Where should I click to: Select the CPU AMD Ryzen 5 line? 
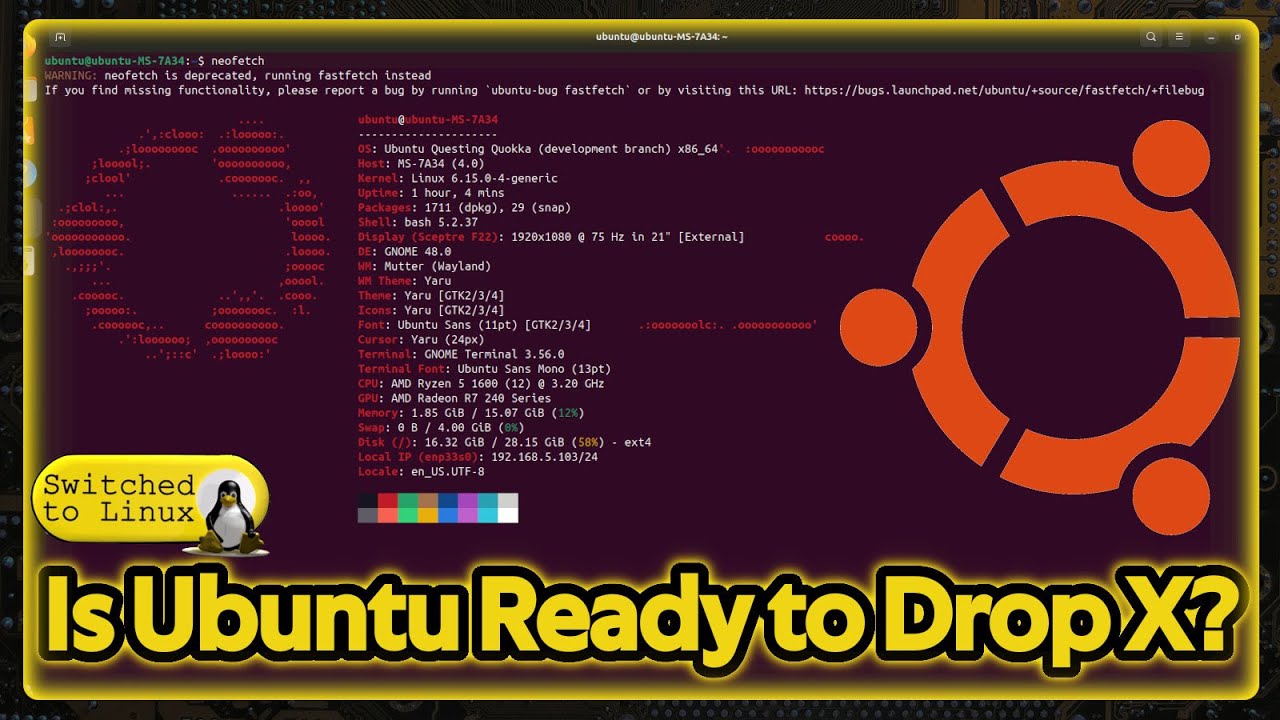pos(480,383)
